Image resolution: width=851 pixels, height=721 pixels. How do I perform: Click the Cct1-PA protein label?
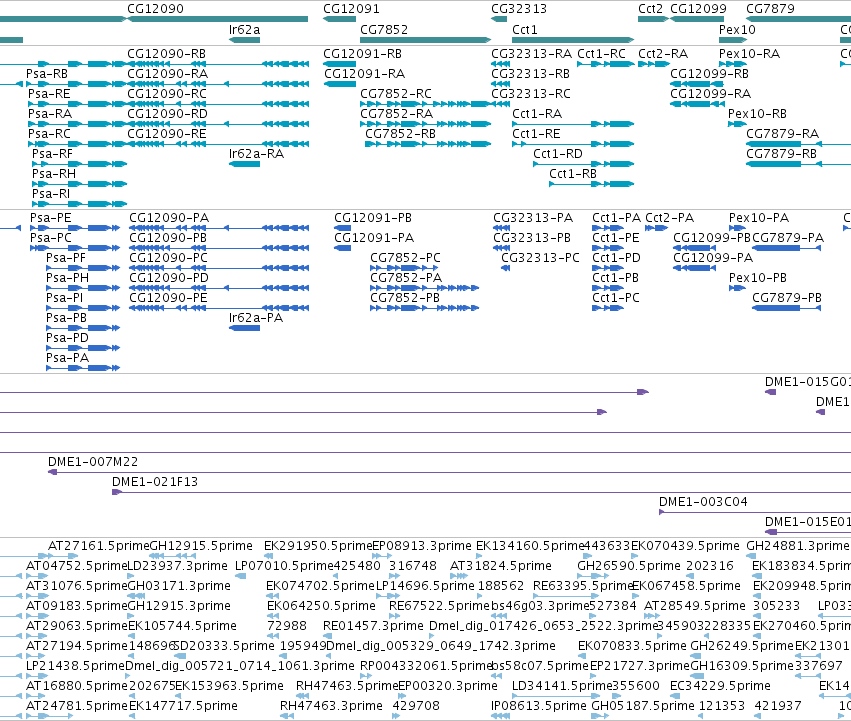point(616,218)
